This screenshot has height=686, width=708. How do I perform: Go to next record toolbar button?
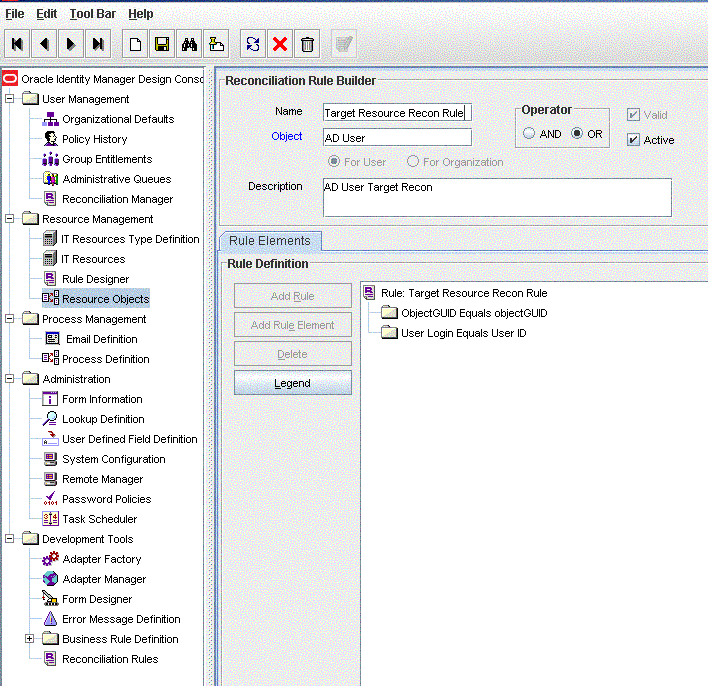pyautogui.click(x=71, y=44)
